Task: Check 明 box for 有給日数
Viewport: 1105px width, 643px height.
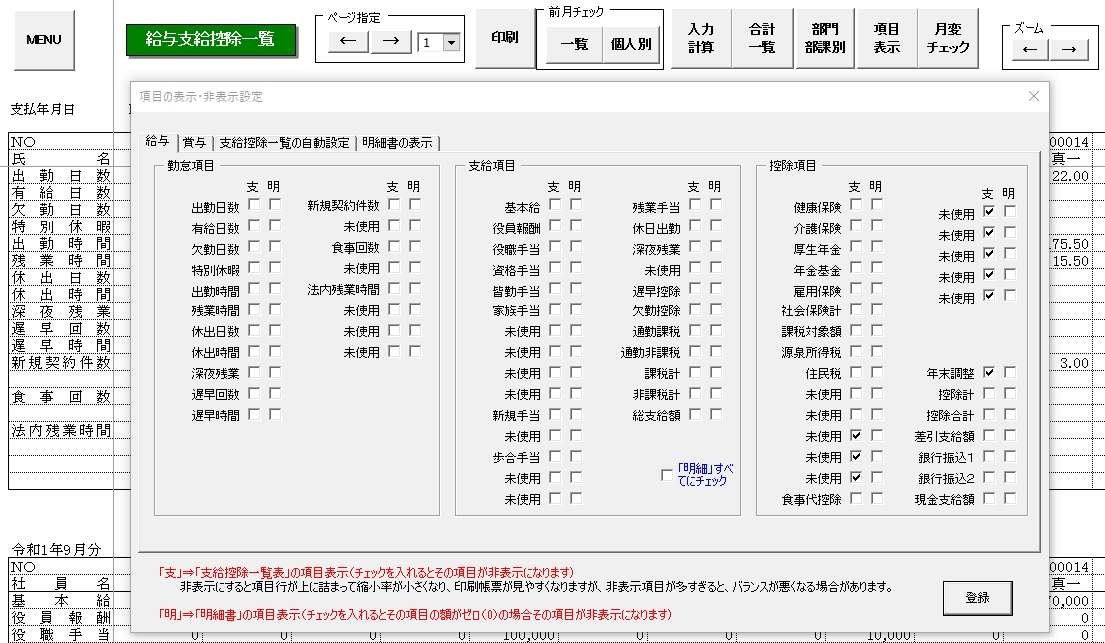Action: click(275, 226)
